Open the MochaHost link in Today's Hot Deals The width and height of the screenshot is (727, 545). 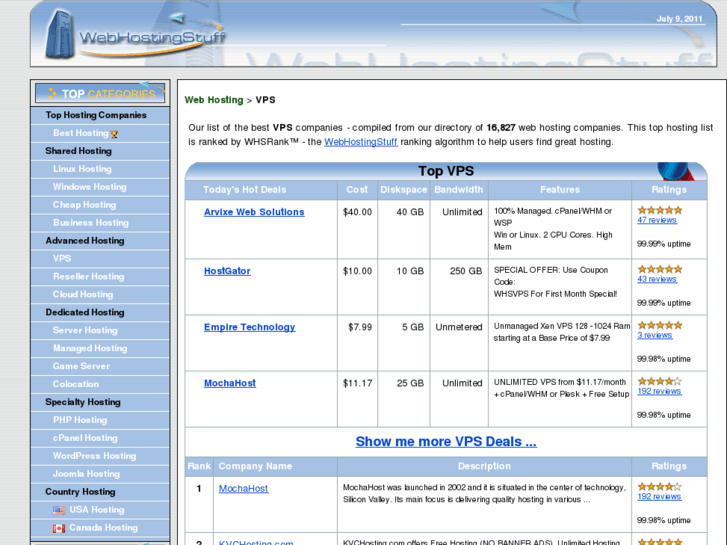click(x=230, y=383)
